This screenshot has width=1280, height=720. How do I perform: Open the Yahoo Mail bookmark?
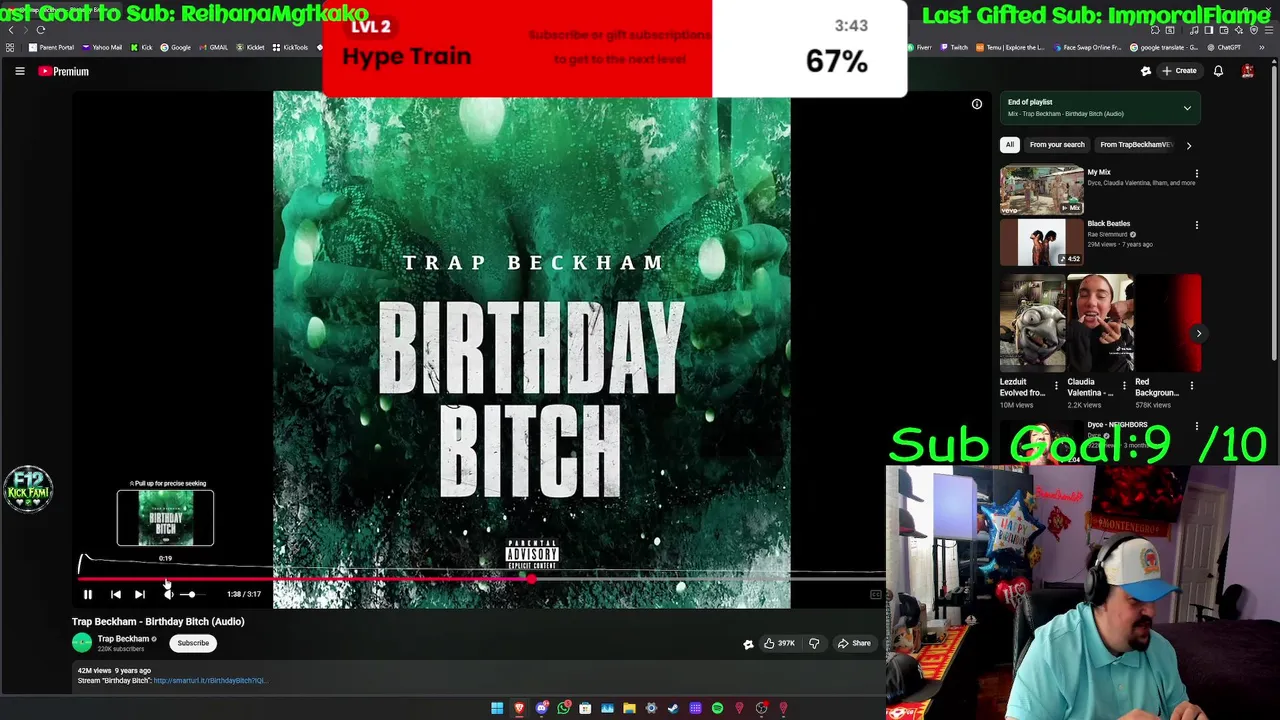coord(102,47)
